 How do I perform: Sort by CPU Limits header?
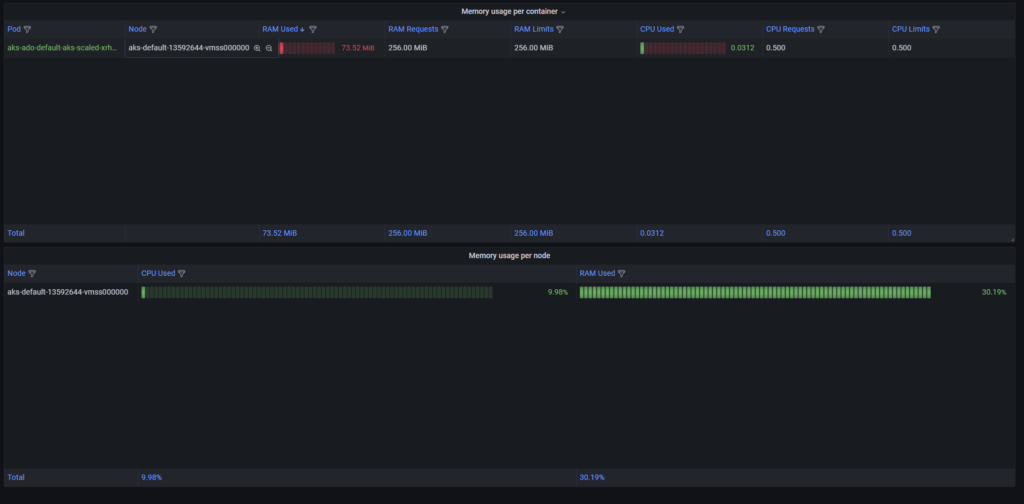click(x=911, y=29)
